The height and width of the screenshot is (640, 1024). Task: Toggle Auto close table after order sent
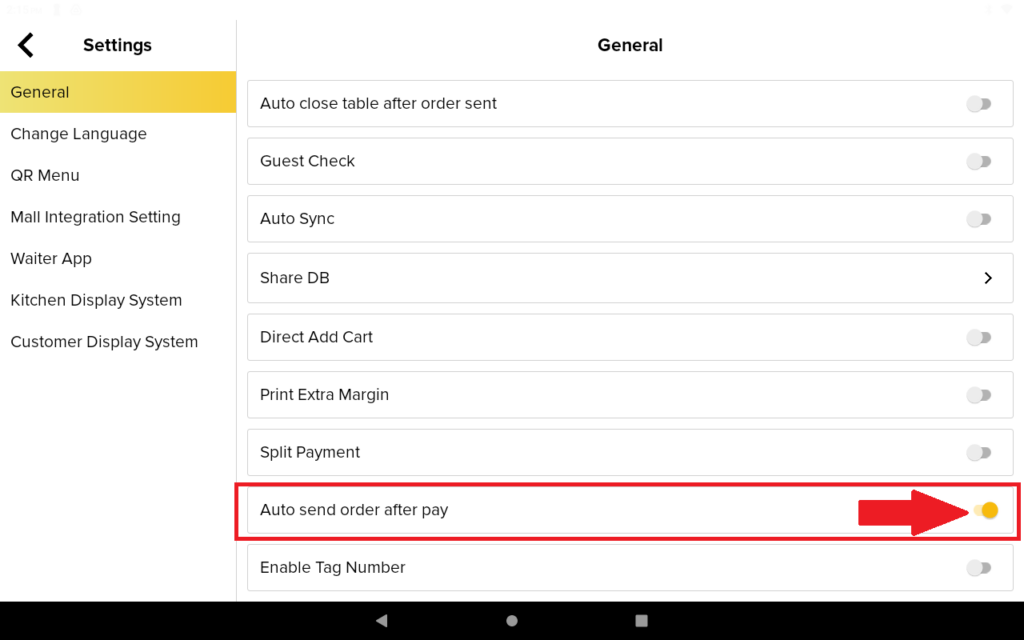[979, 104]
